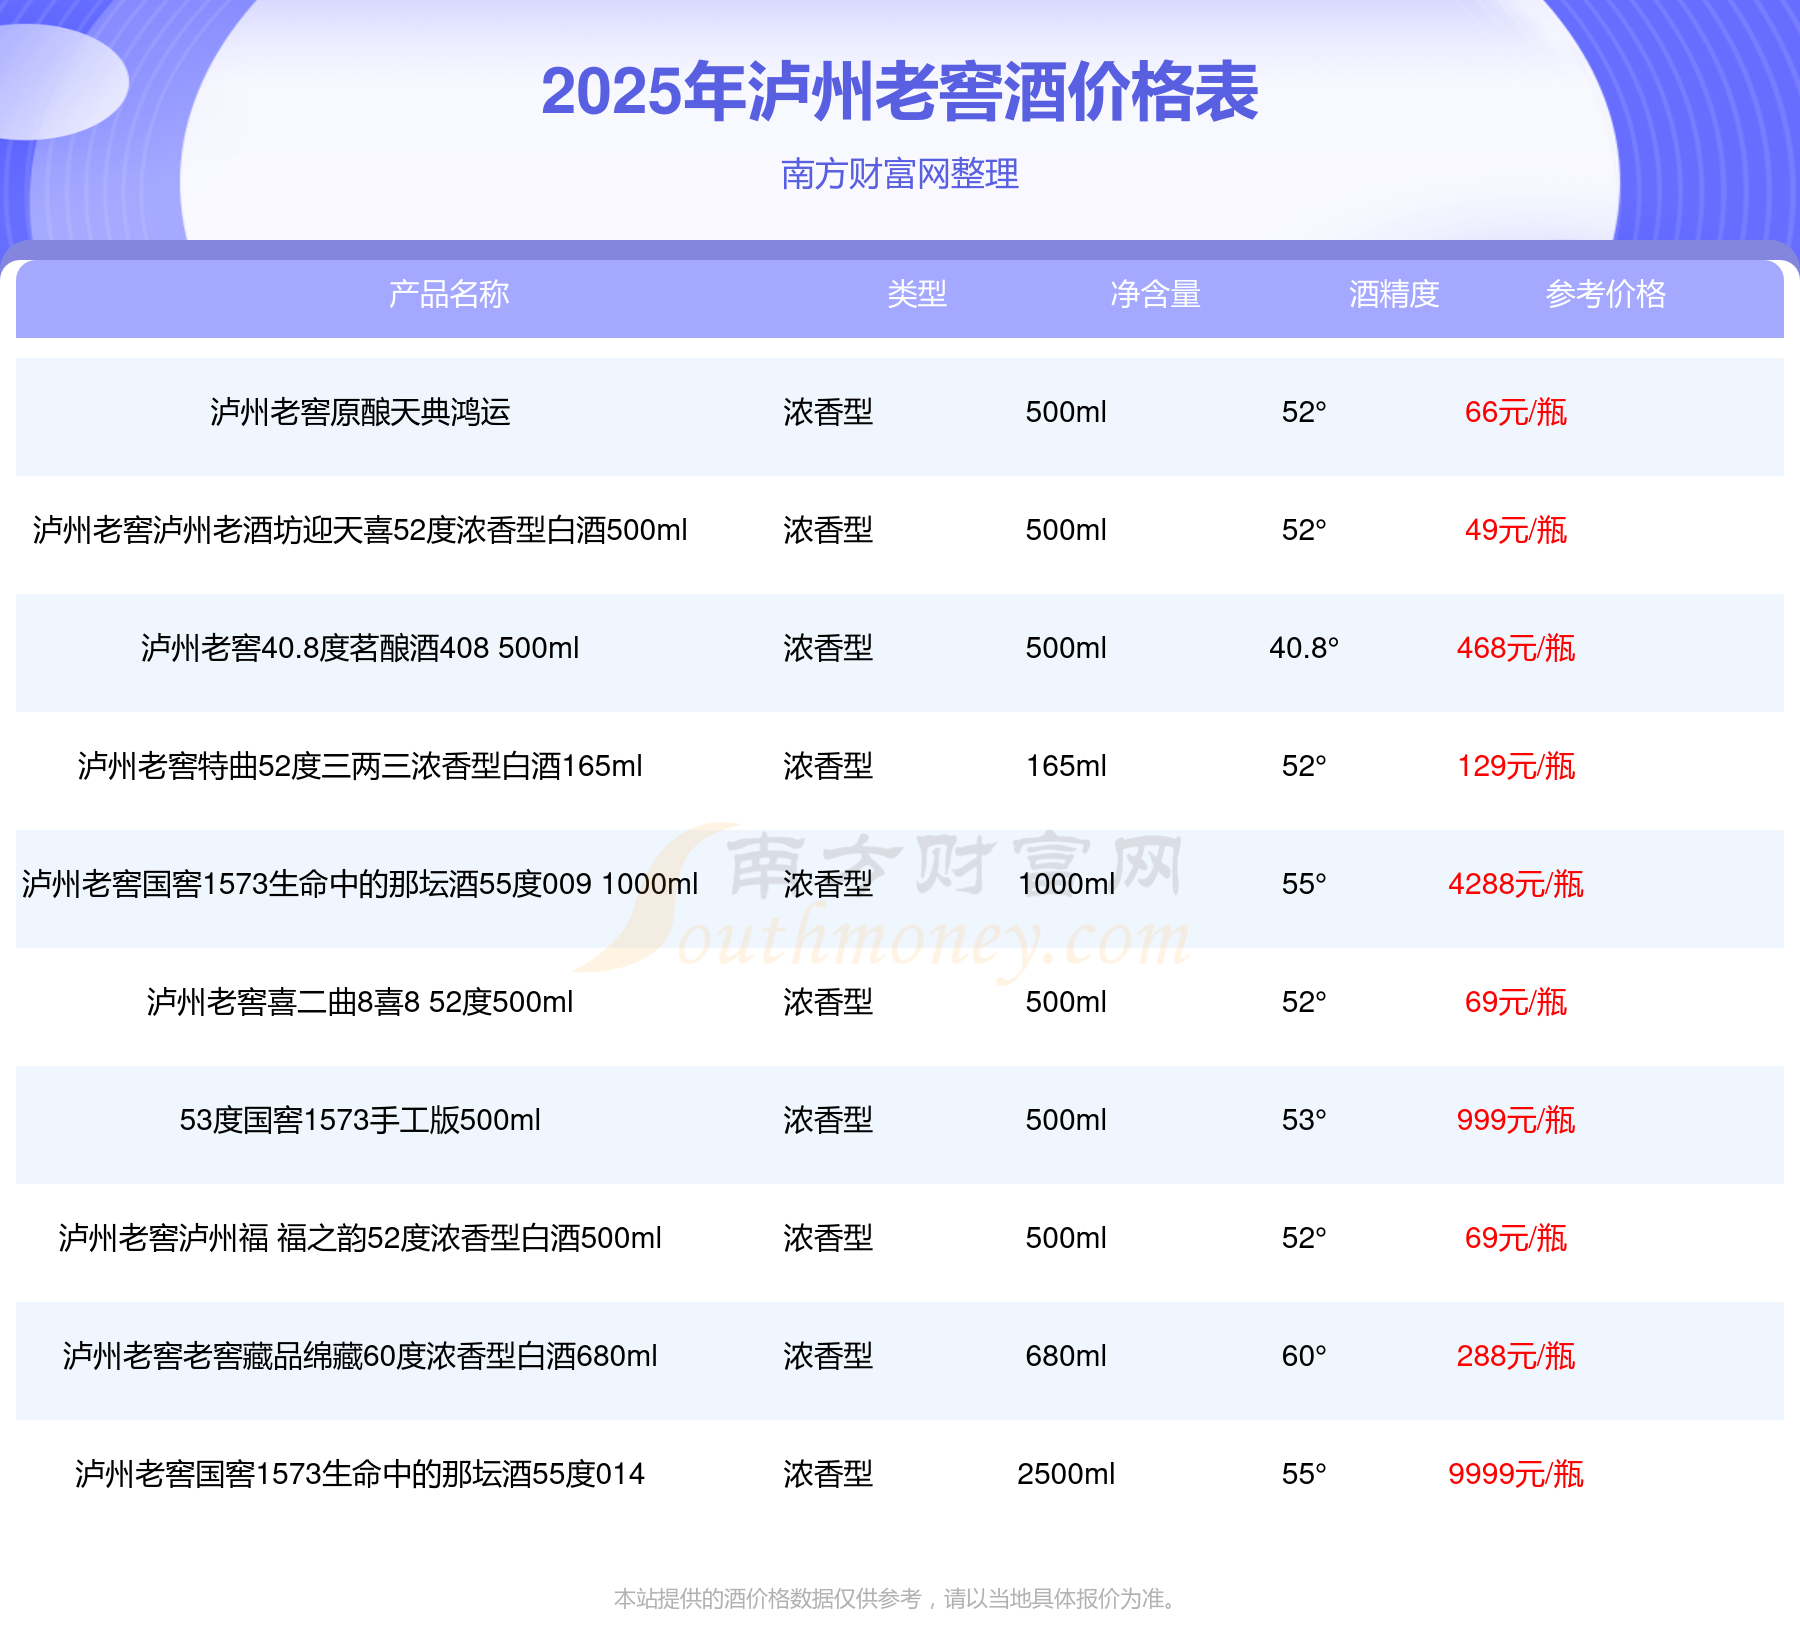Click "55°" in the 55度014 row
The height and width of the screenshot is (1644, 1800).
pyautogui.click(x=1304, y=1474)
